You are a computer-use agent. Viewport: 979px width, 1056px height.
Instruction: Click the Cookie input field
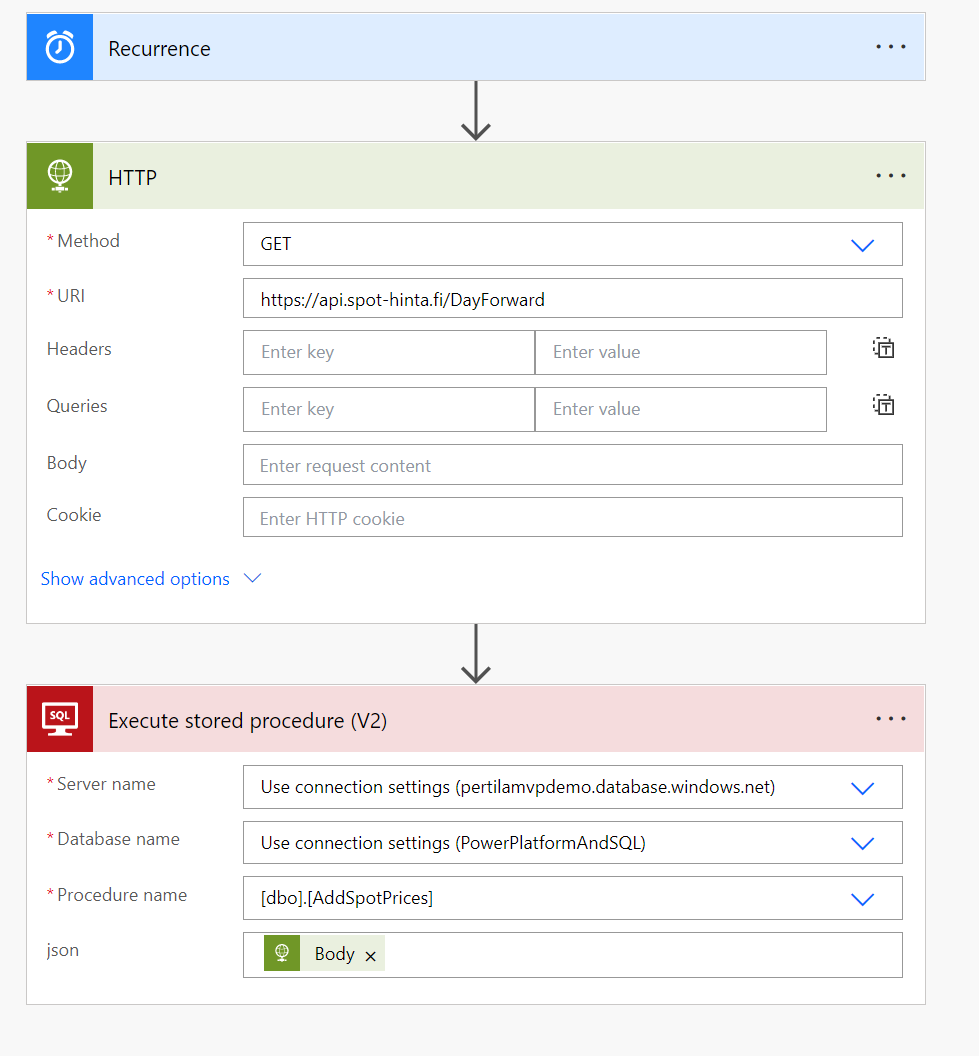pyautogui.click(x=572, y=518)
